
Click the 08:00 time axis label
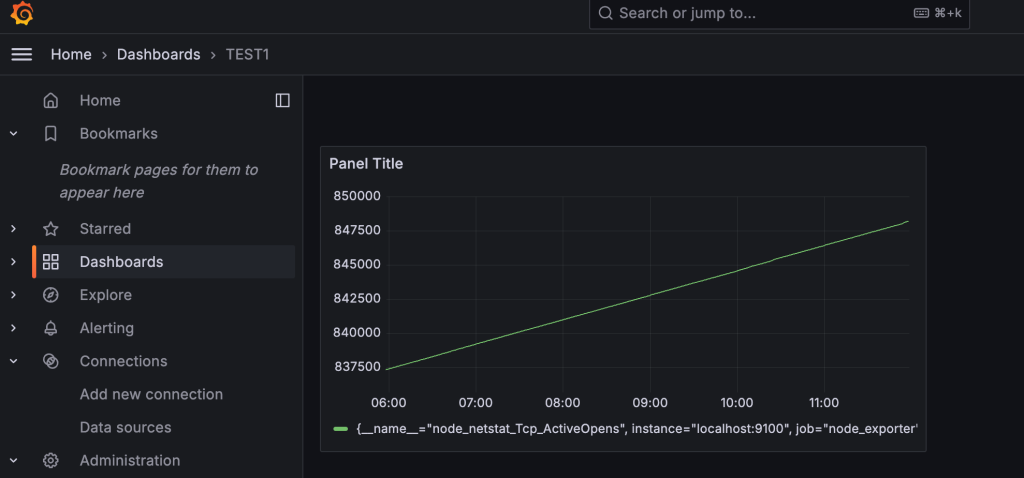click(x=563, y=402)
